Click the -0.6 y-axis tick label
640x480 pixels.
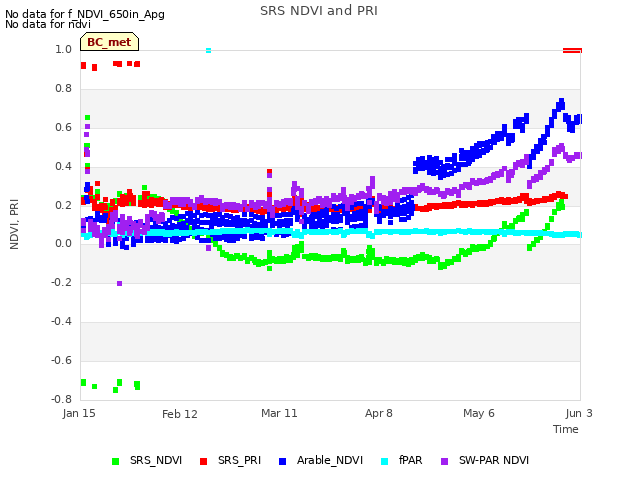tap(61, 360)
